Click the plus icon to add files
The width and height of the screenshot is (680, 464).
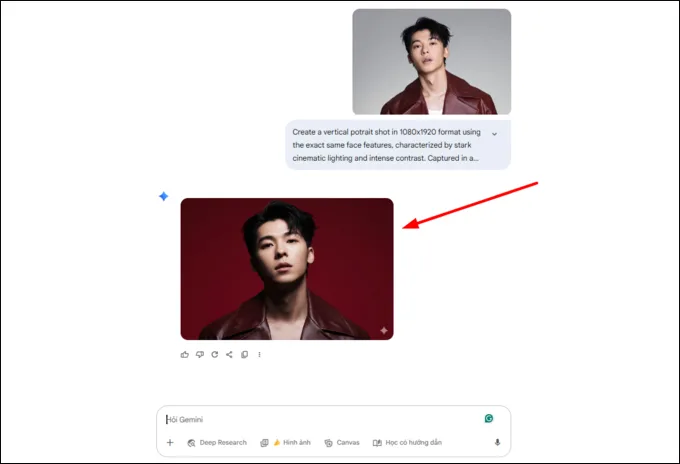[x=170, y=442]
